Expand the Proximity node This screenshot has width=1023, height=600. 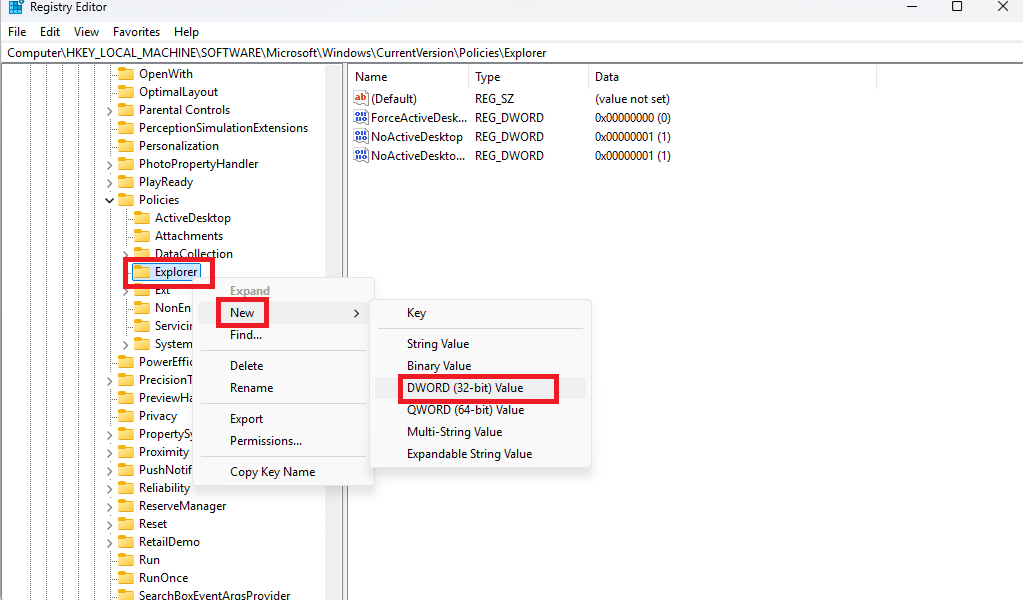pyautogui.click(x=110, y=453)
